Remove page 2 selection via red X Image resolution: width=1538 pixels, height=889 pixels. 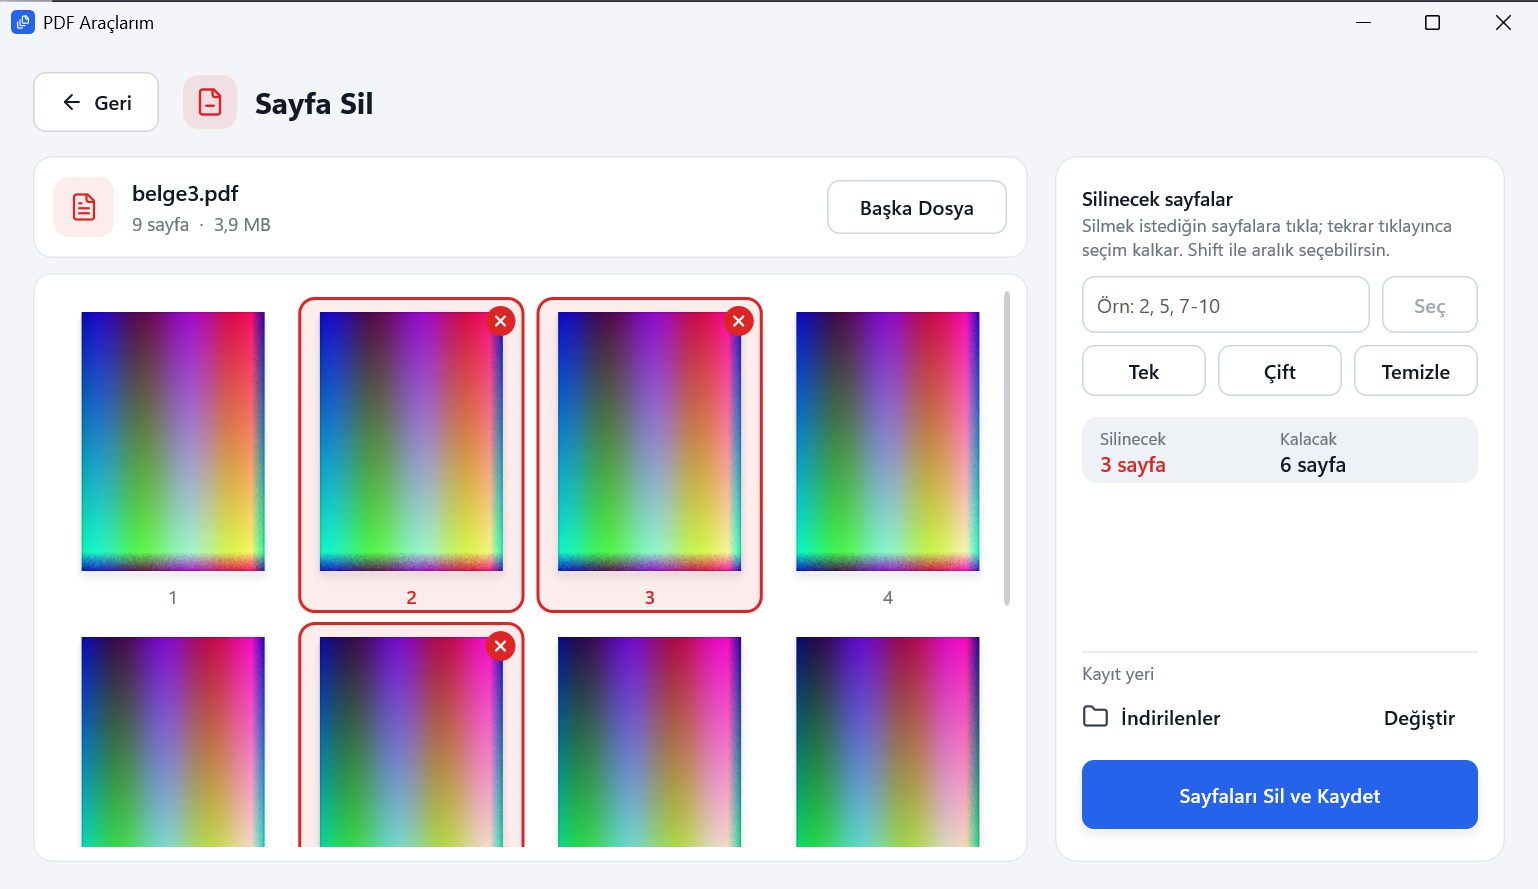click(x=501, y=321)
